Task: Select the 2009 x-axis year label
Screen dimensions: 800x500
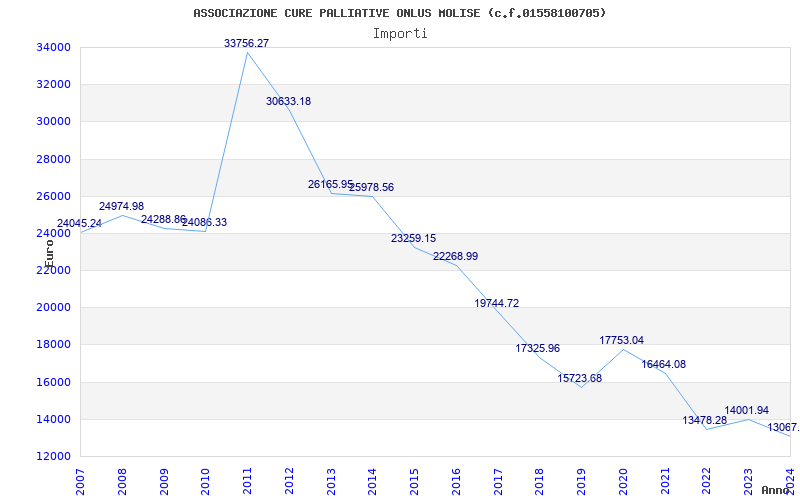Action: [164, 482]
